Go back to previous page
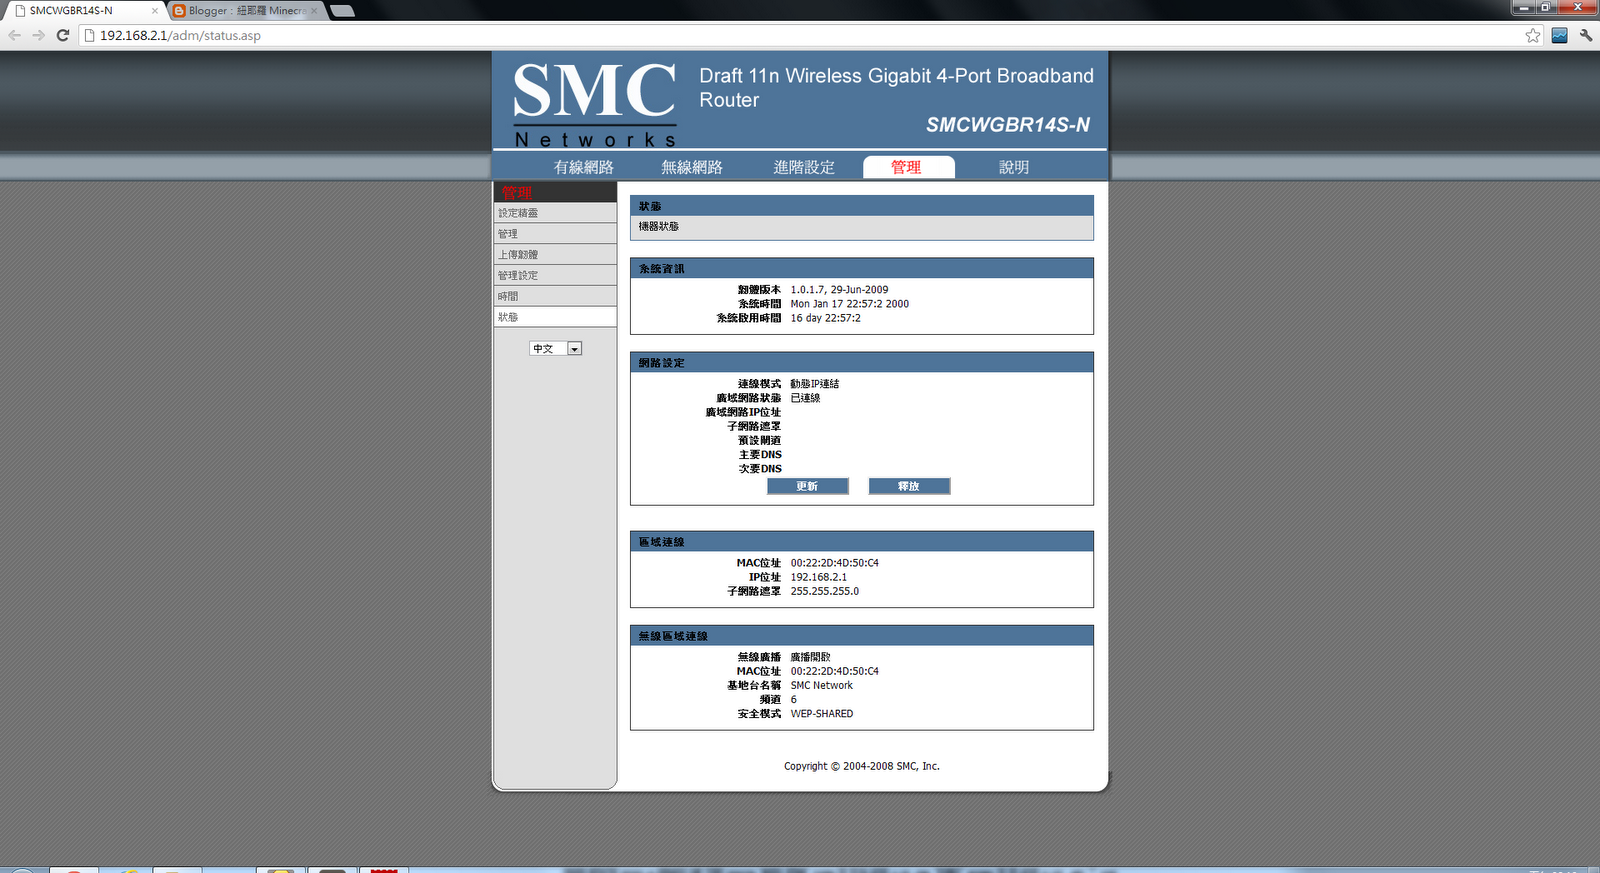Screen dimensions: 1600x873 (x=14, y=35)
